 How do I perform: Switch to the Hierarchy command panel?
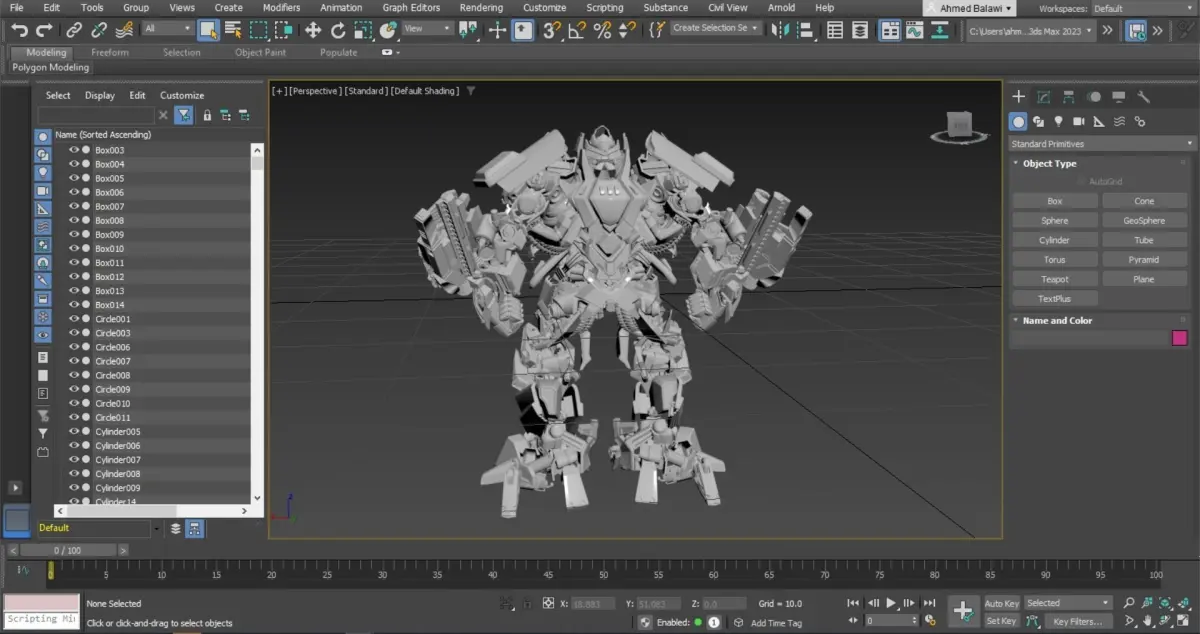tap(1068, 97)
